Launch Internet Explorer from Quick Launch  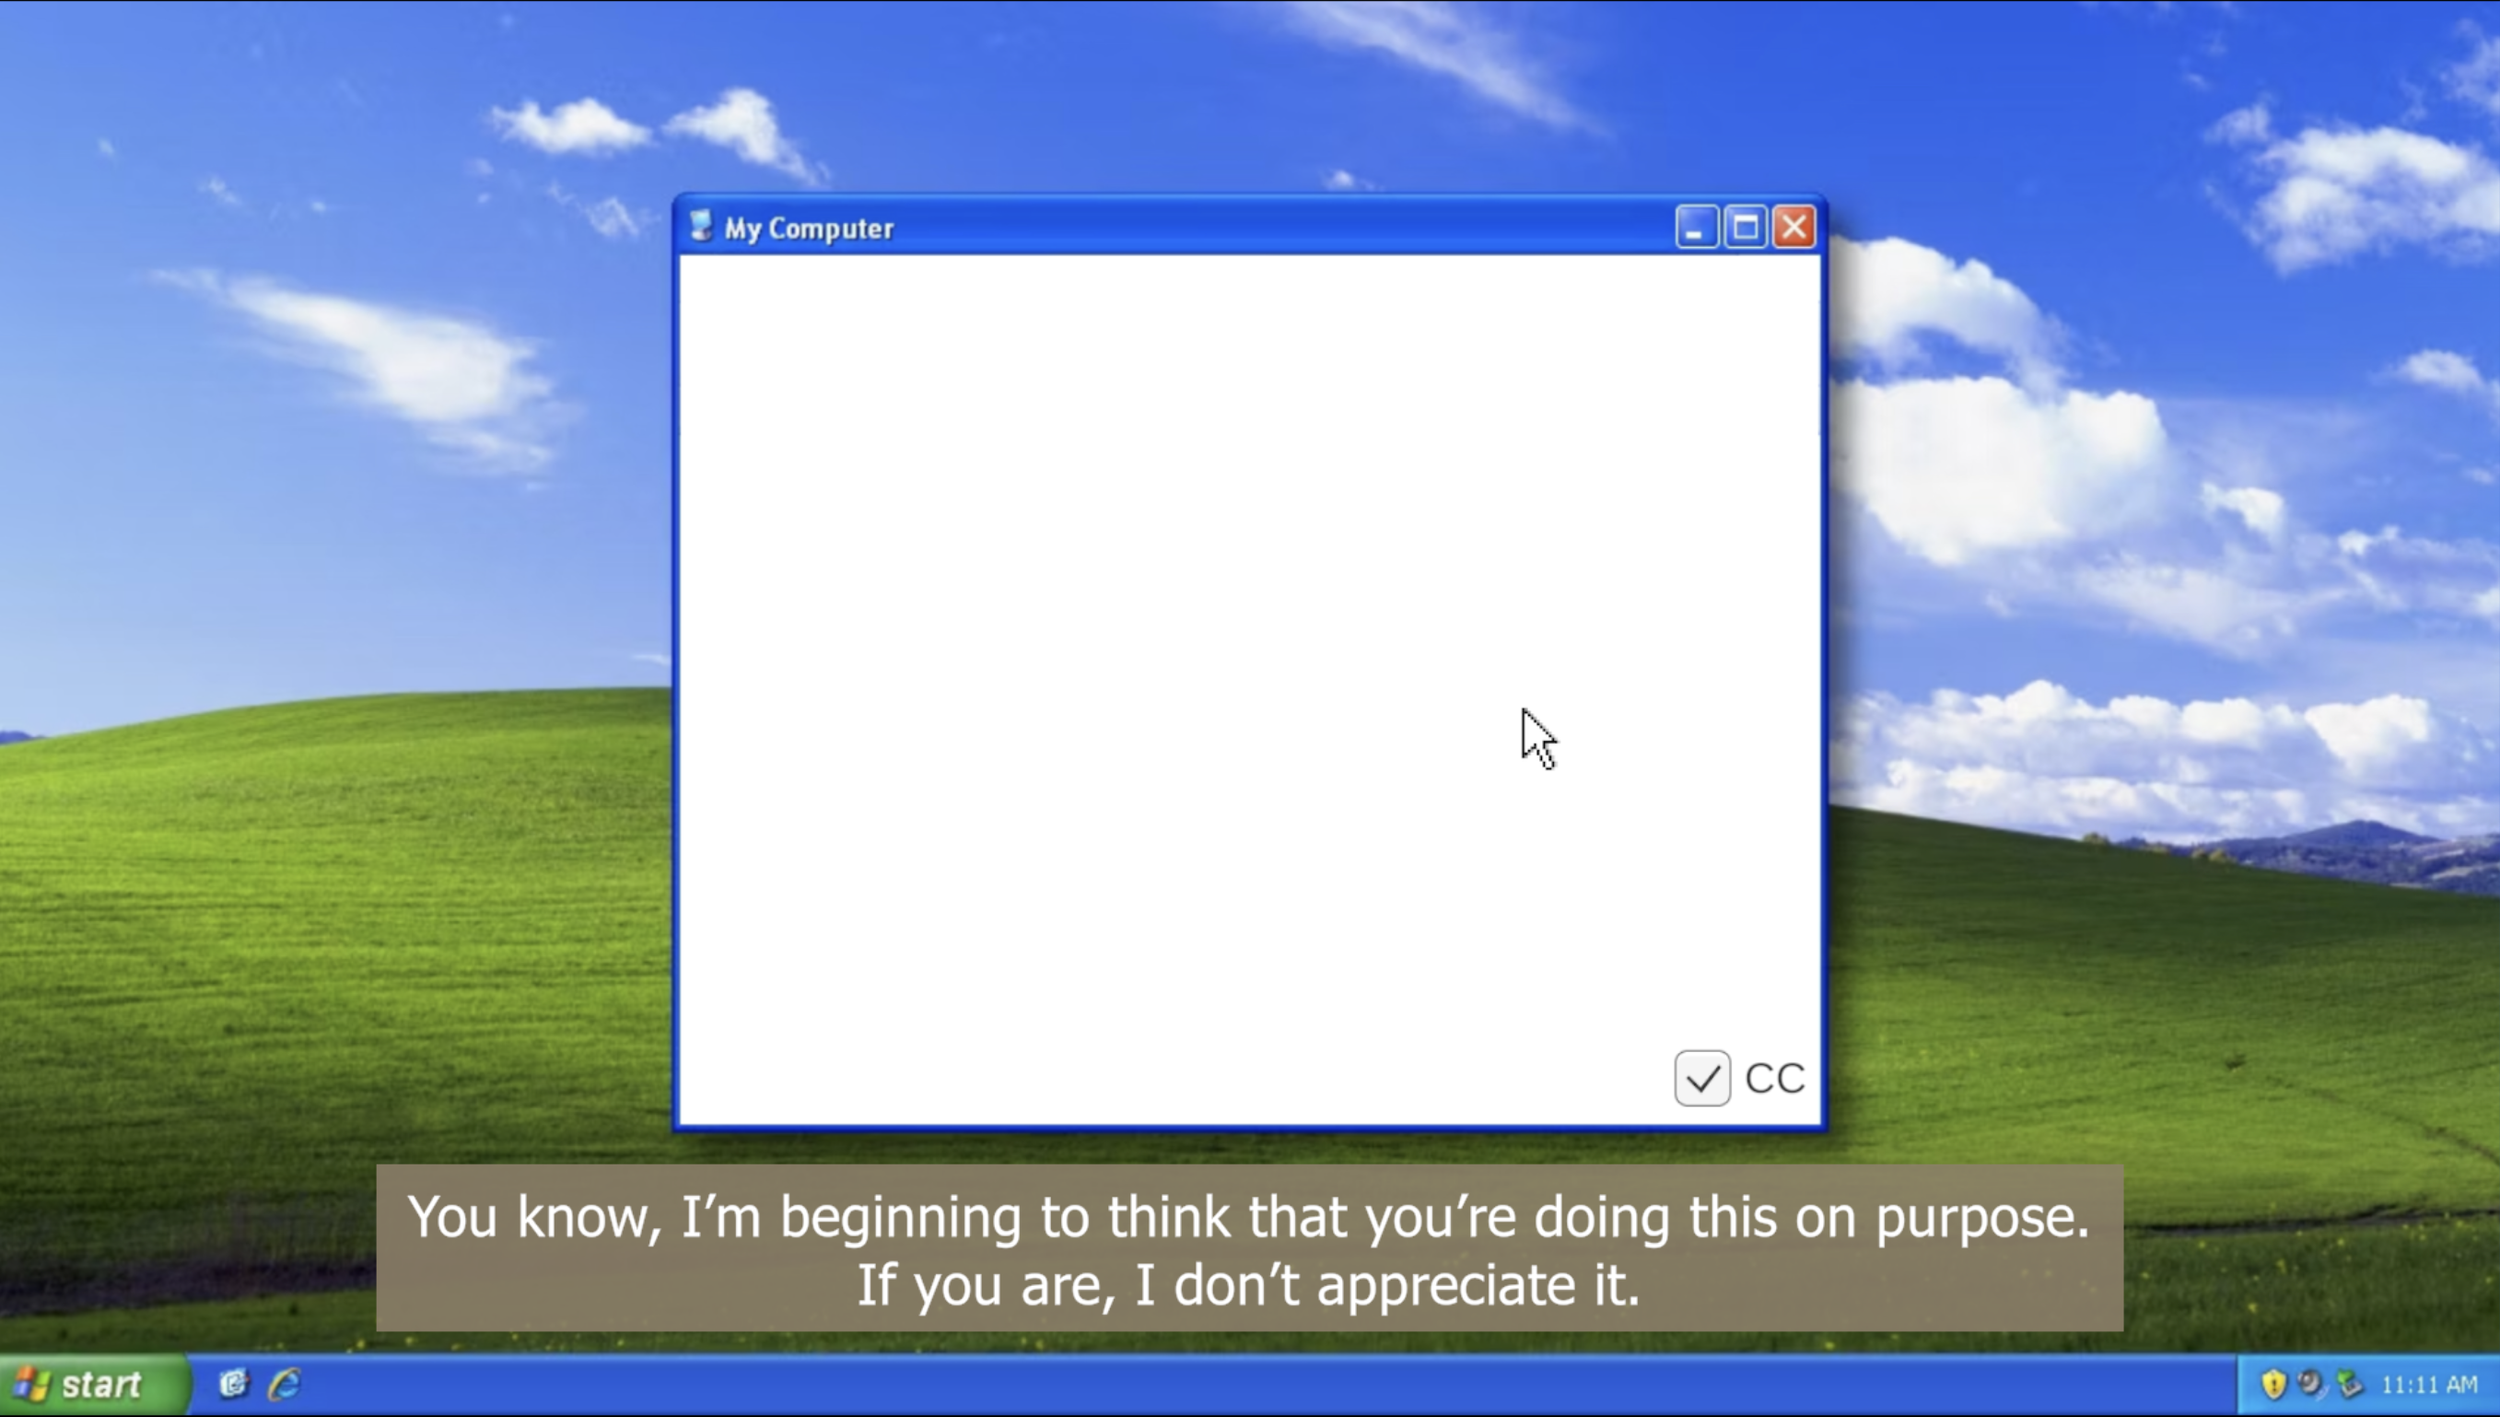[x=285, y=1384]
